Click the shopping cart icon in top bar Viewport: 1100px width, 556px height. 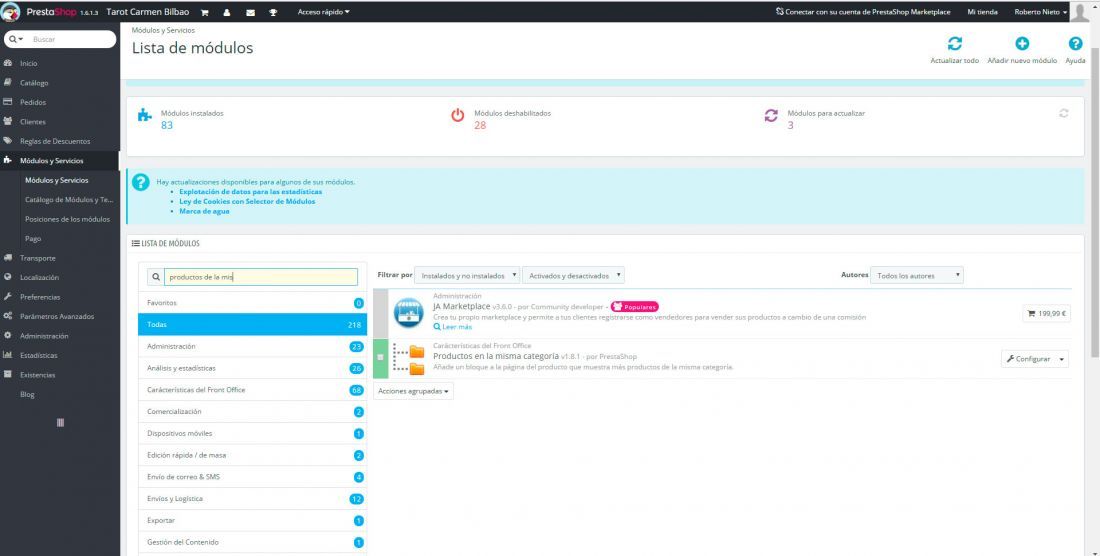(205, 12)
